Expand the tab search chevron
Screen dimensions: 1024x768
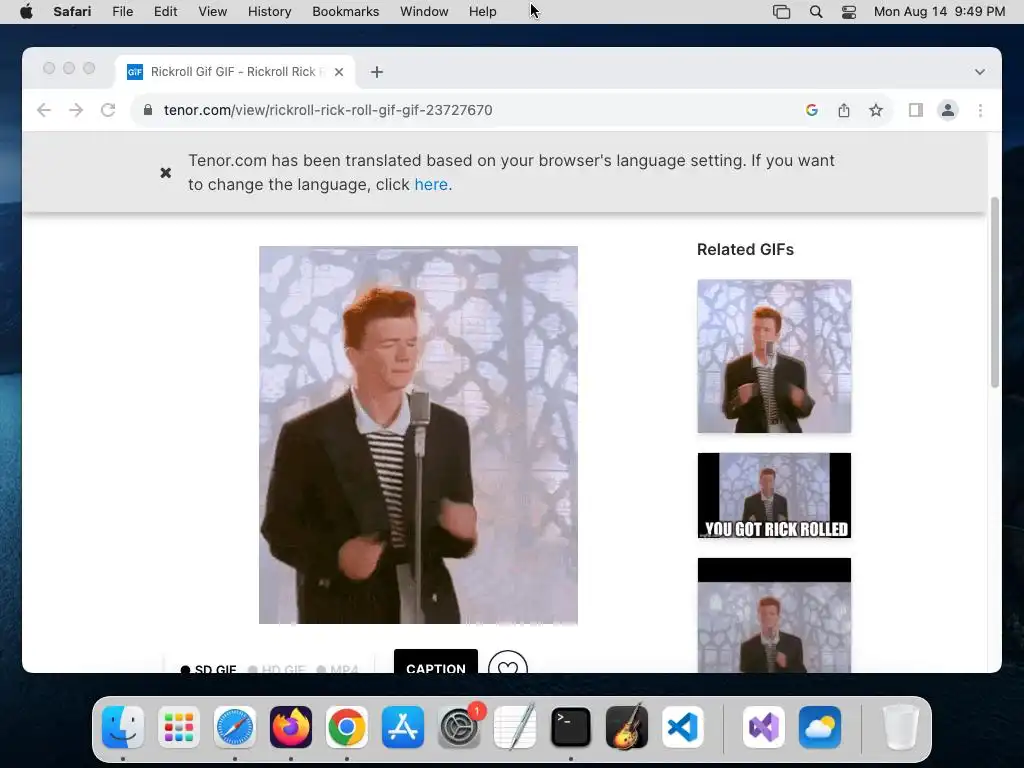click(980, 72)
